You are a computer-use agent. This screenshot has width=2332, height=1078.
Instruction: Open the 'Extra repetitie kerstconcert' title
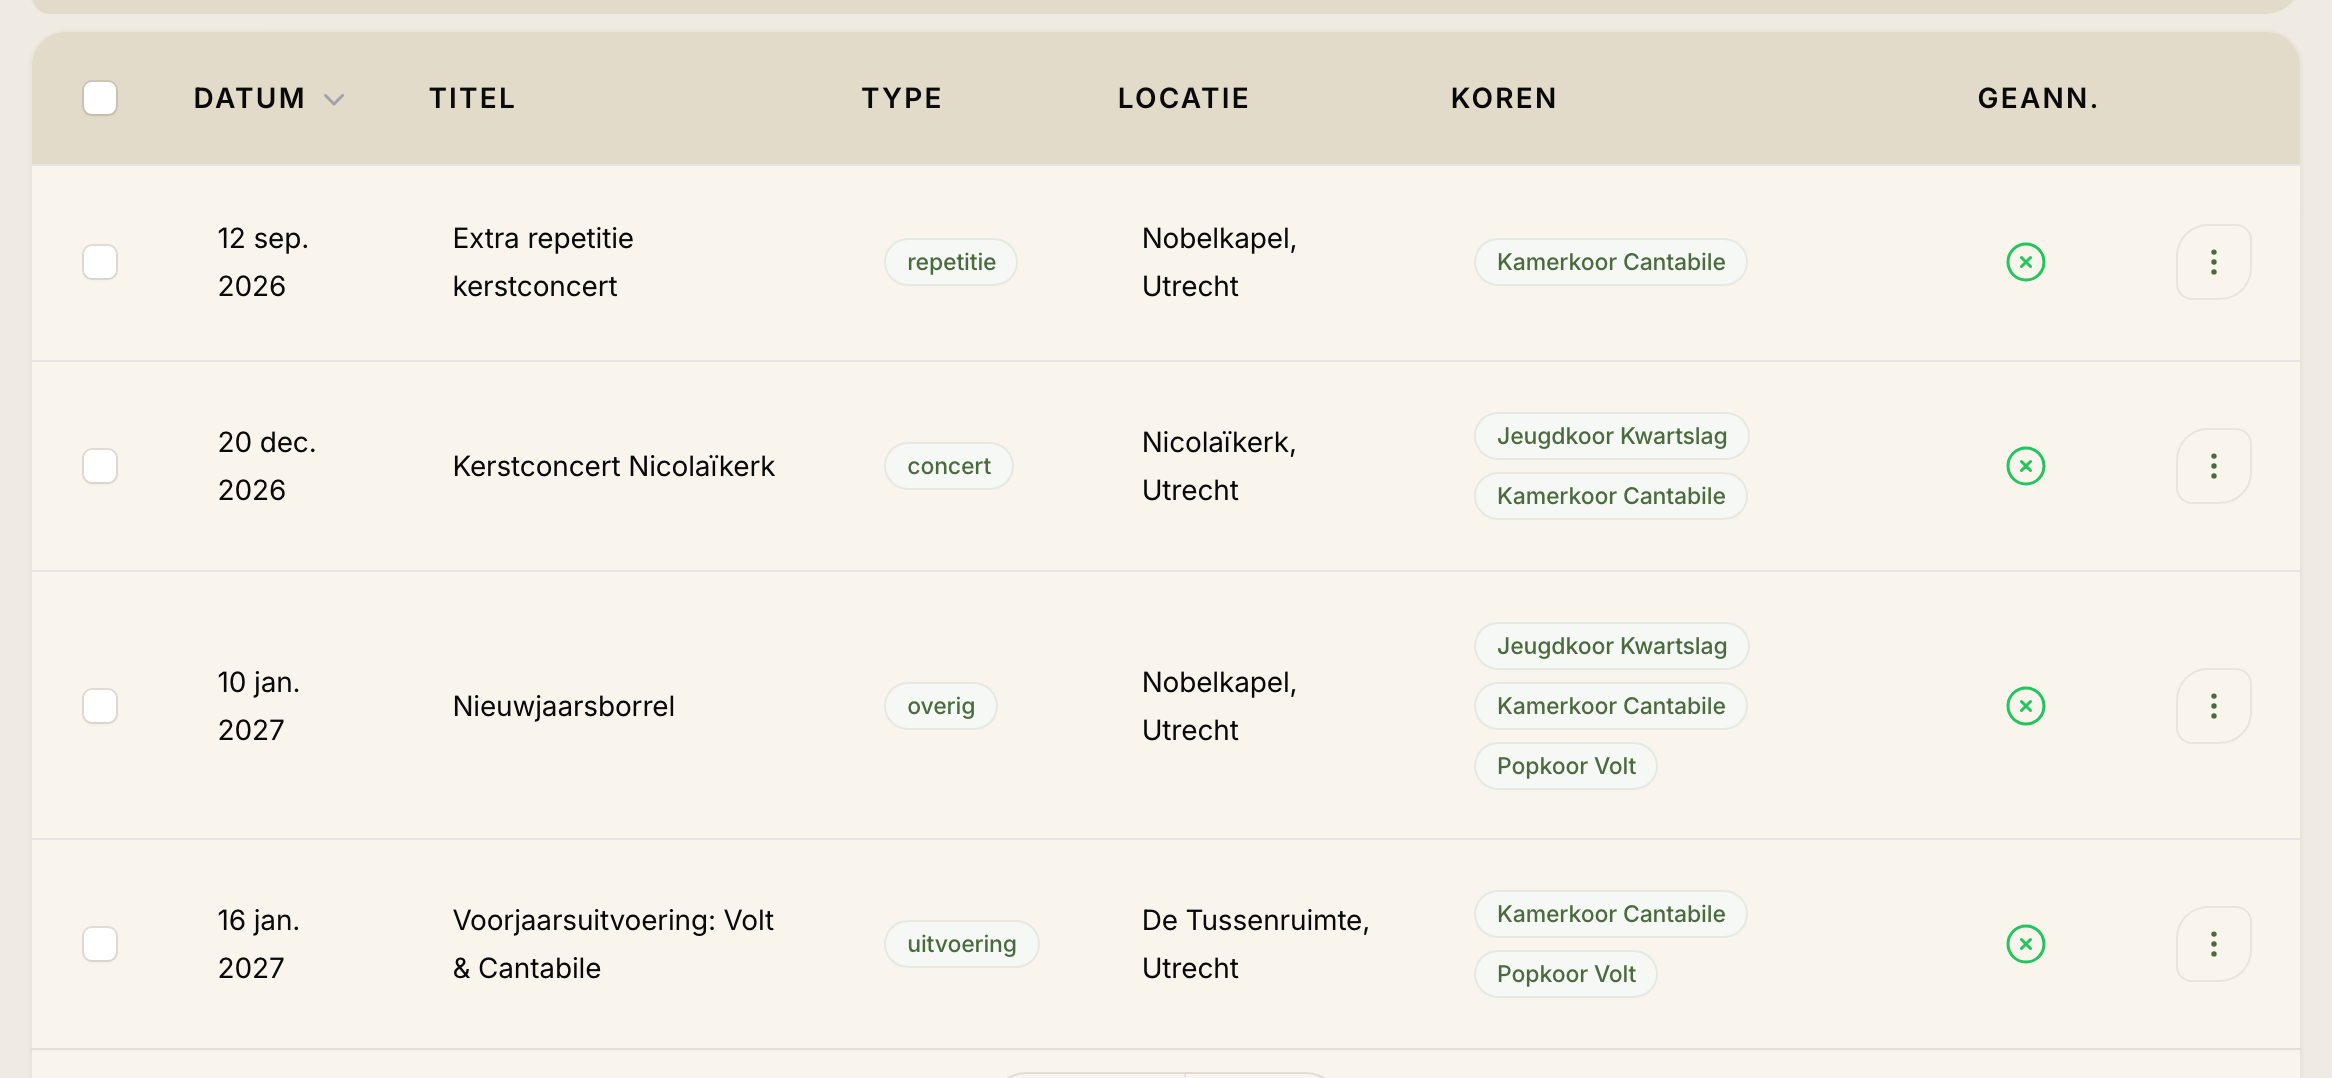point(543,262)
